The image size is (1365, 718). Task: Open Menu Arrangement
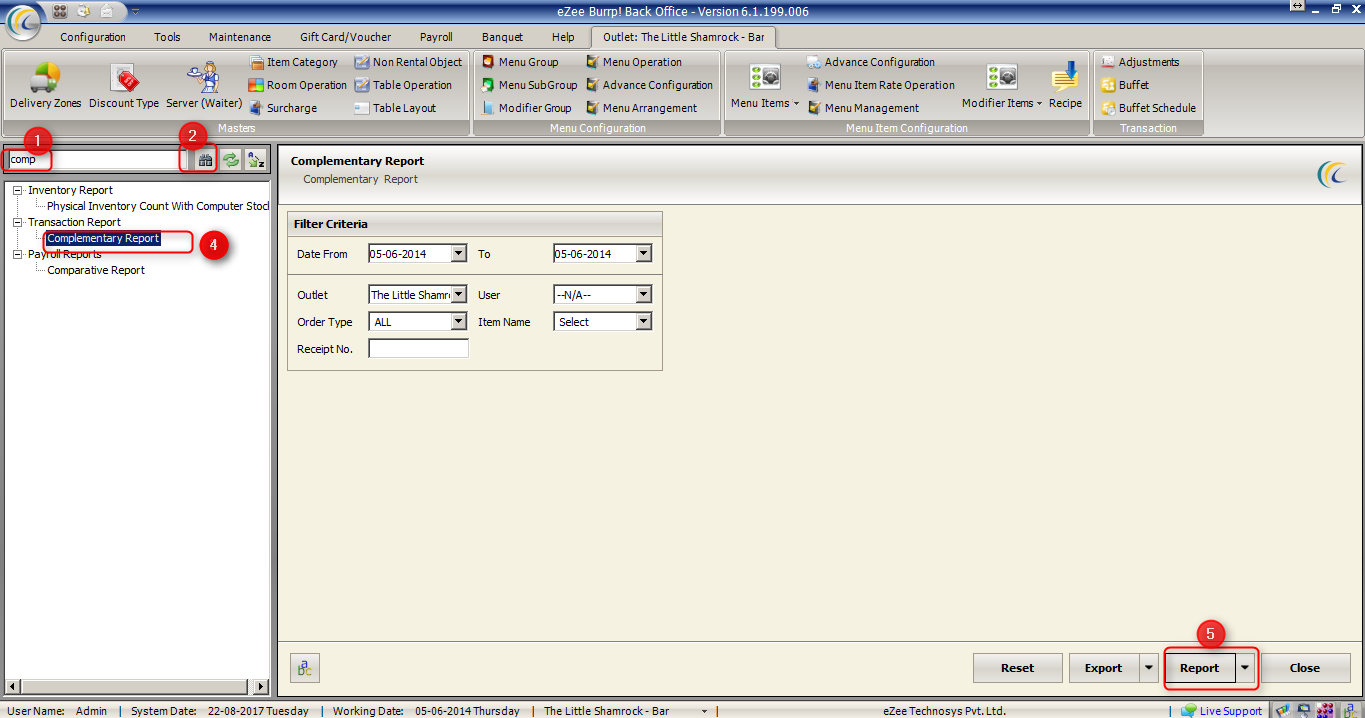click(642, 108)
